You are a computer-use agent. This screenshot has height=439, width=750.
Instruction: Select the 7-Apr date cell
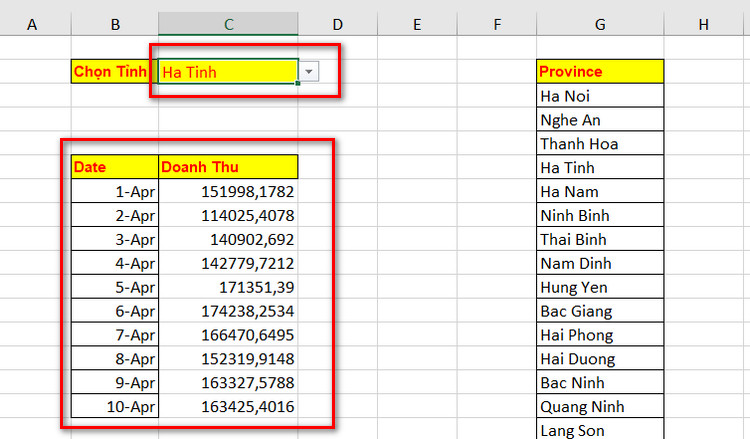click(x=115, y=335)
